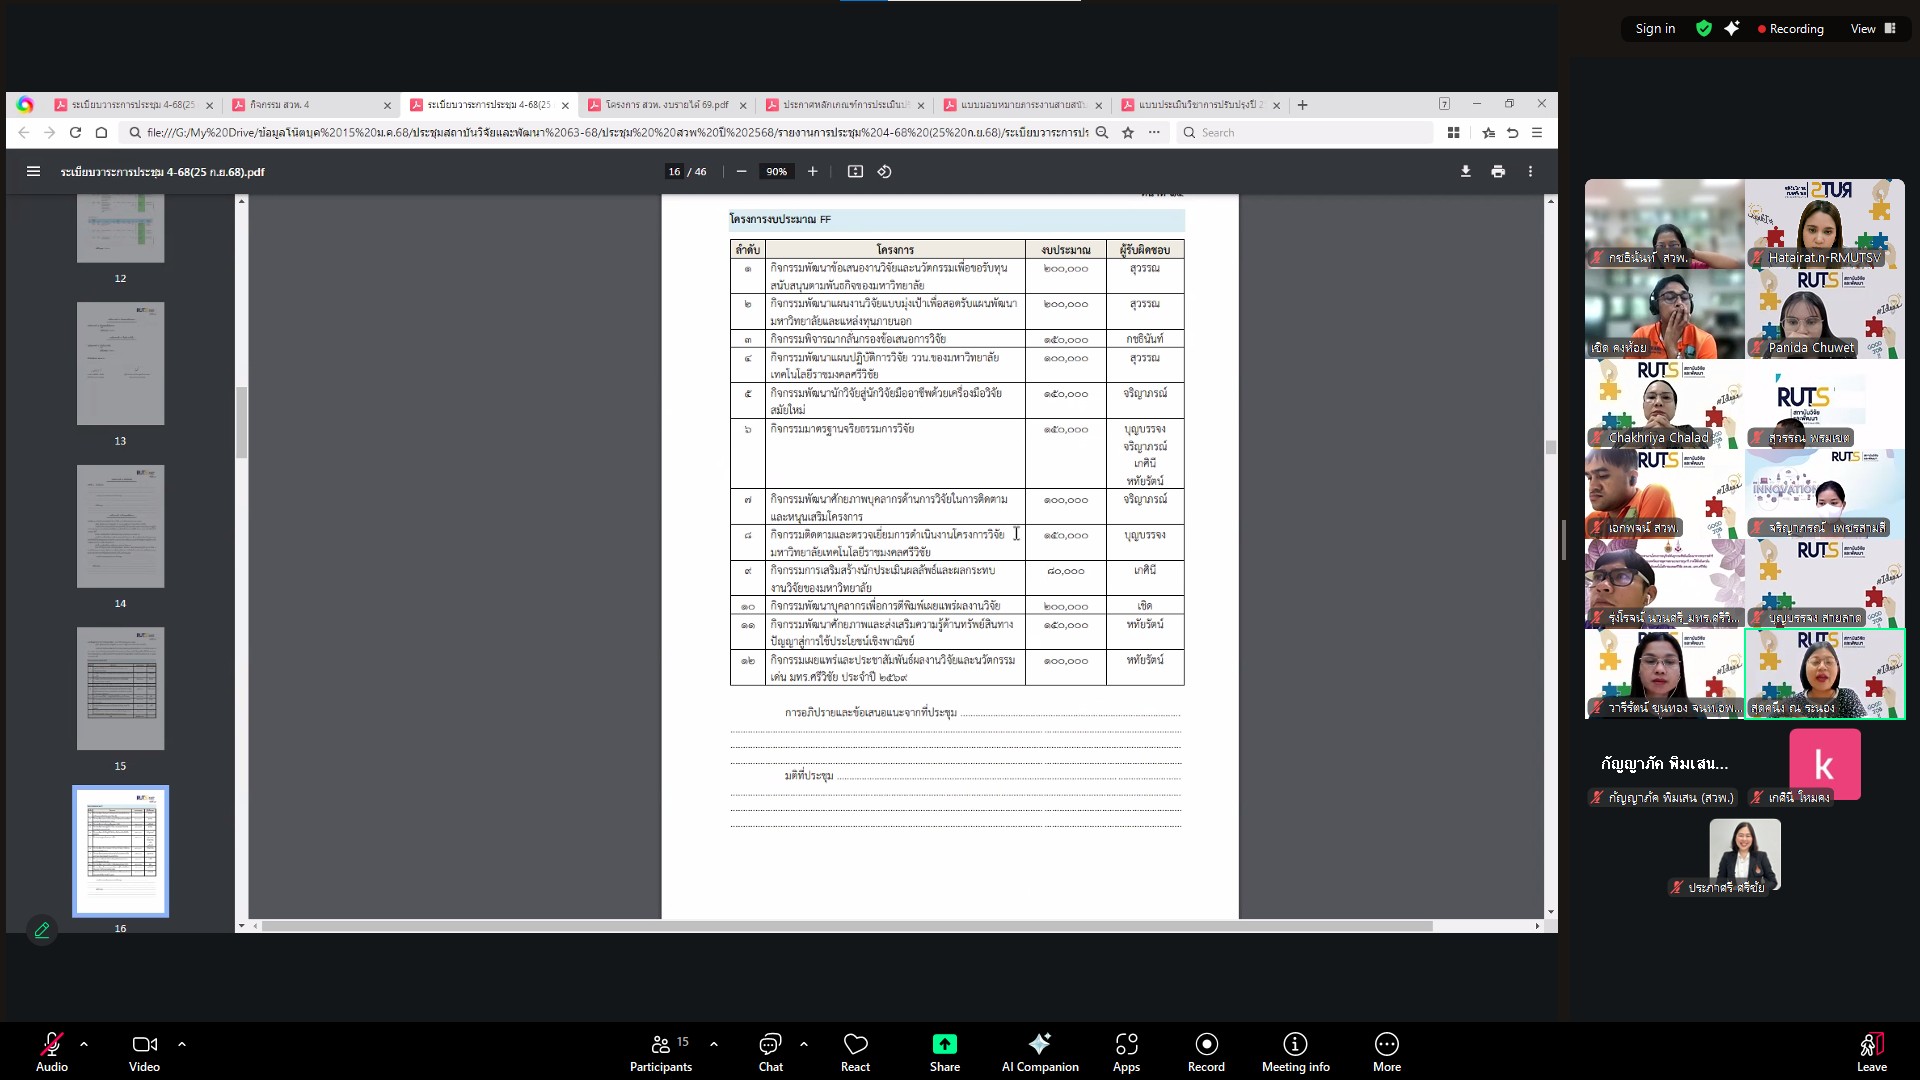Toggle the PDF sidebar menu icon
1920x1080 pixels.
[x=33, y=172]
